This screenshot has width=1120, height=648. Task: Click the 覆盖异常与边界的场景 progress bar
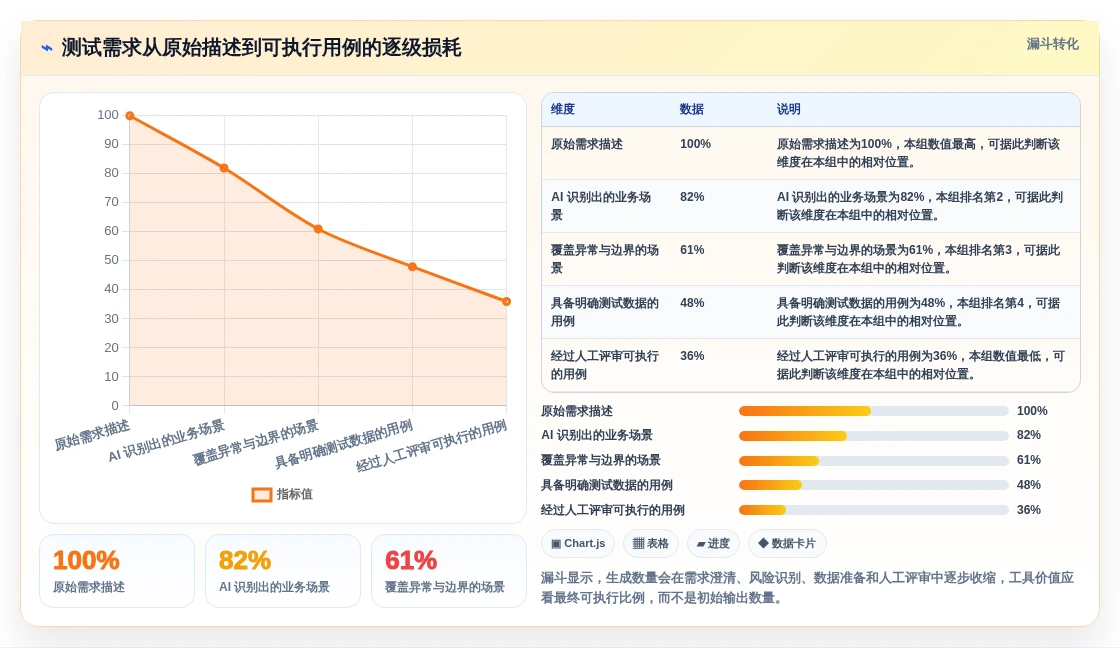click(874, 461)
